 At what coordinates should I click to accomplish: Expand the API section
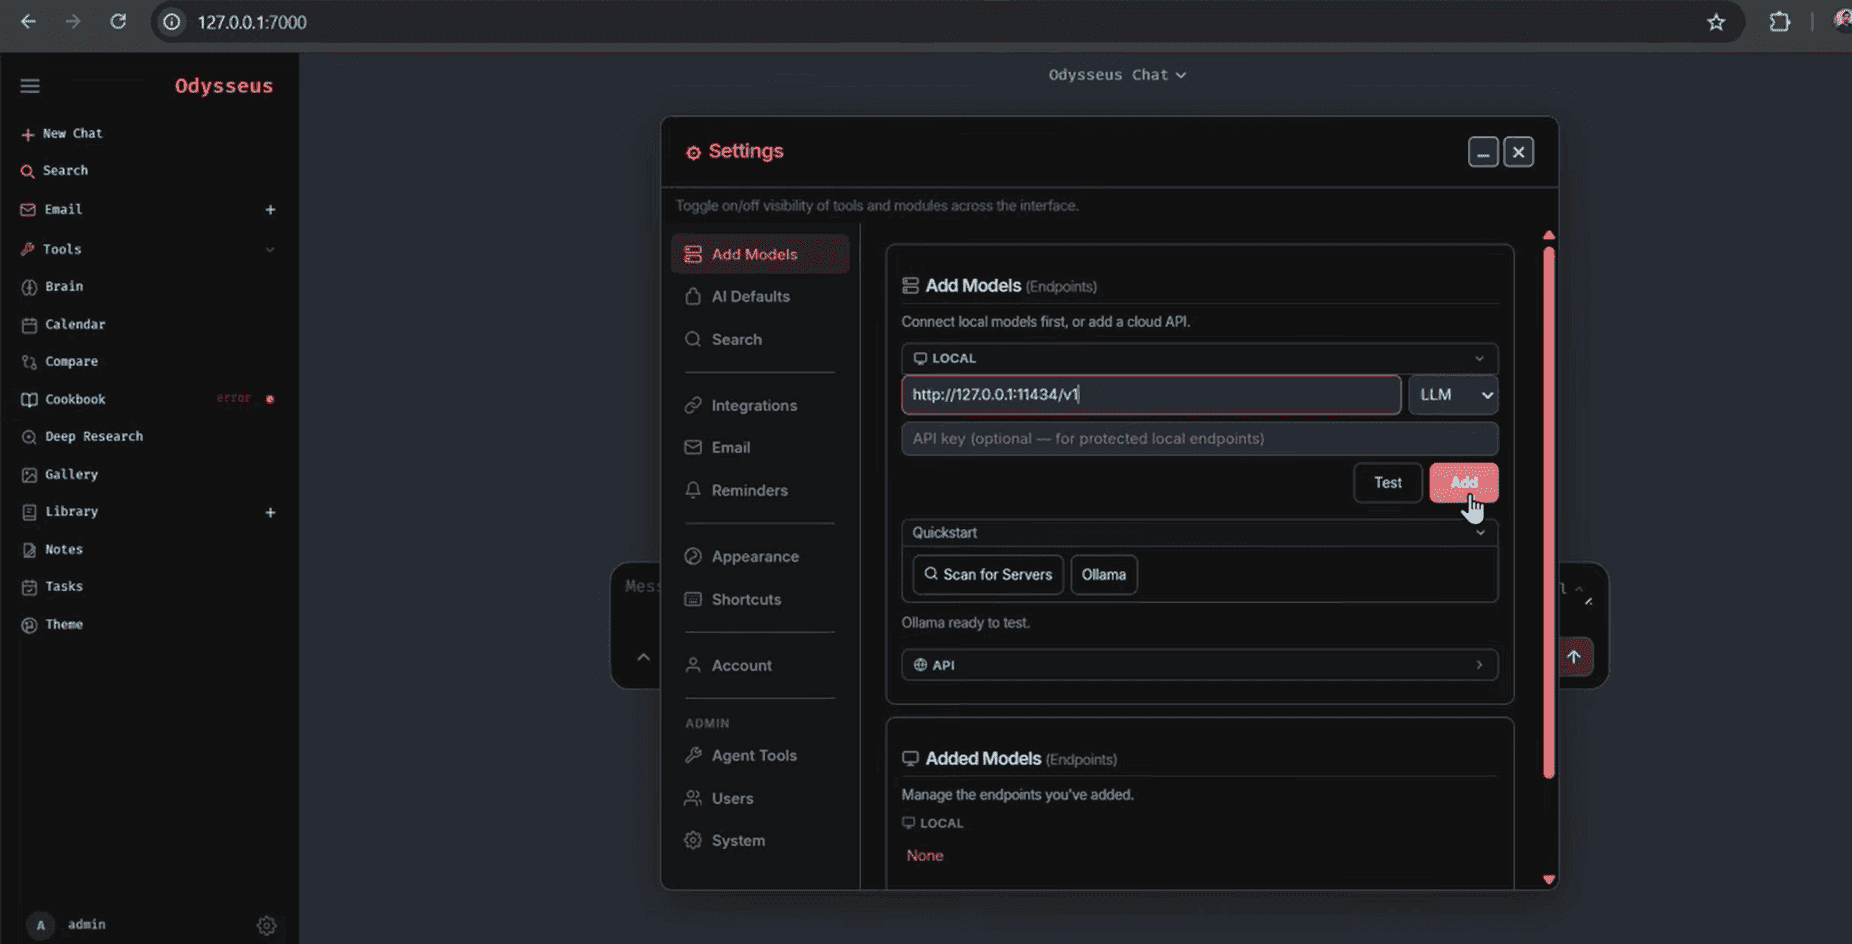pyautogui.click(x=1199, y=665)
